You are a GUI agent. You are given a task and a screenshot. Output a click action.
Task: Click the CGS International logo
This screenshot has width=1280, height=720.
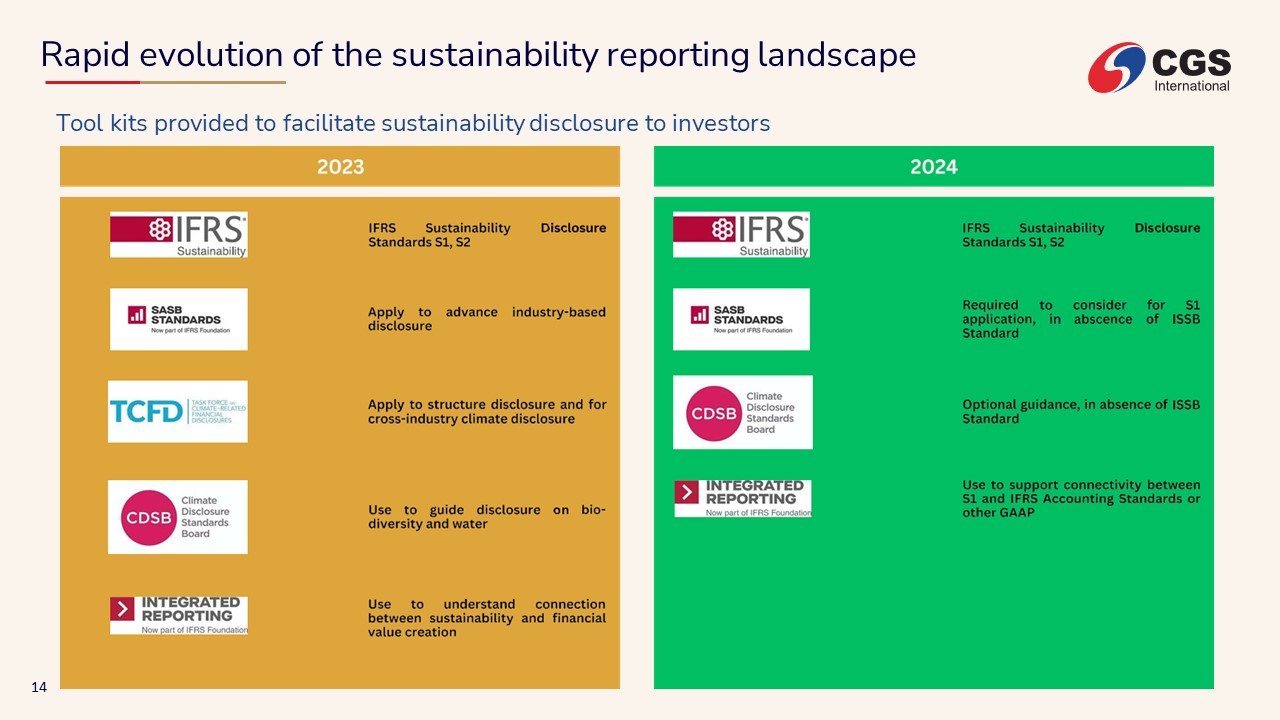click(1160, 68)
